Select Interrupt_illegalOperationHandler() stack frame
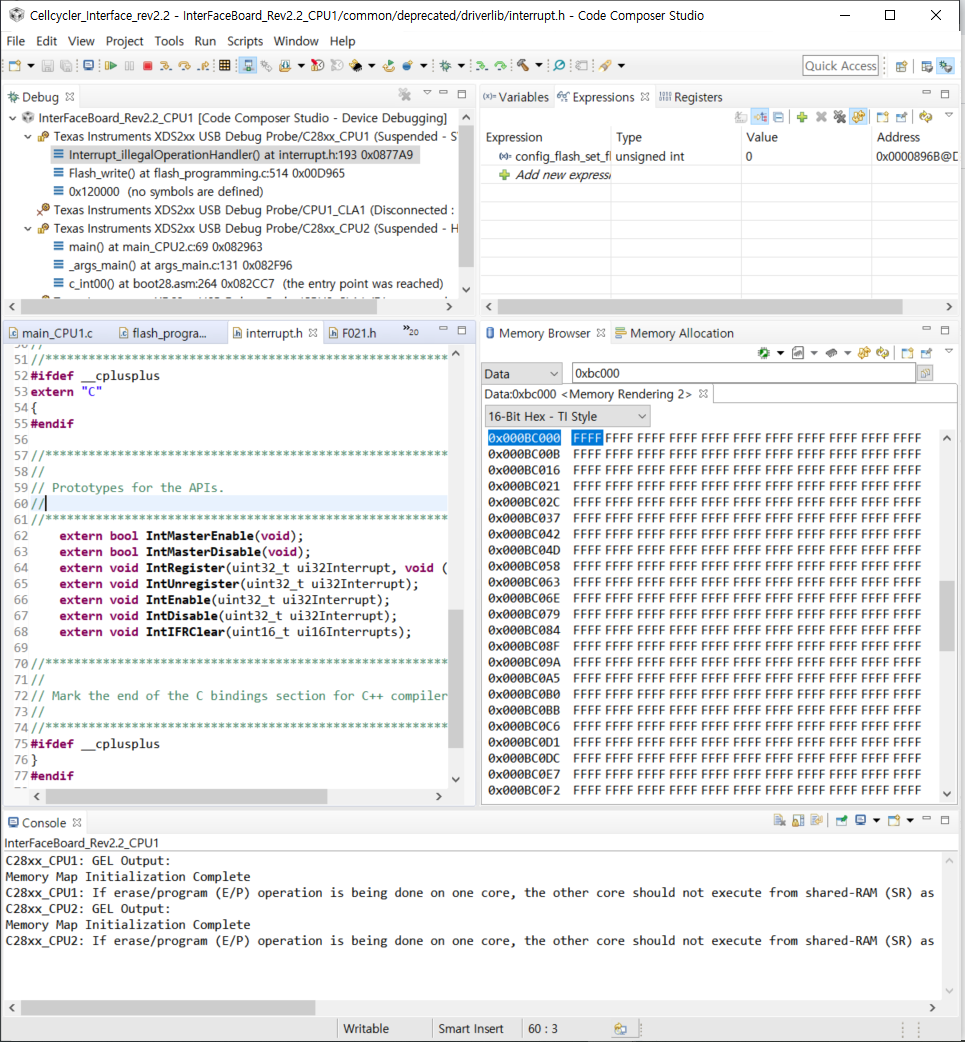965x1042 pixels. [235, 155]
